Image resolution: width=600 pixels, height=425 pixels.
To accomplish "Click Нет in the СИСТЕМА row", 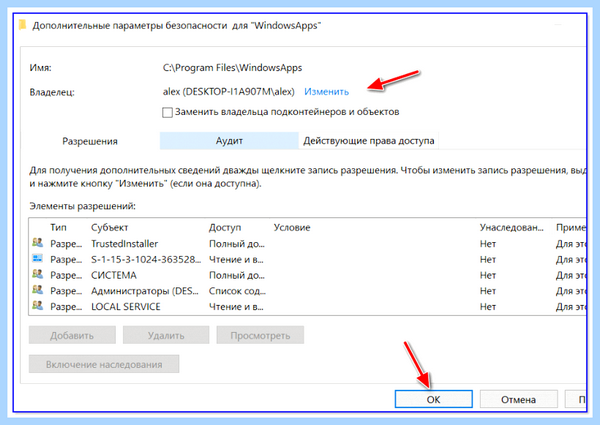I will (x=488, y=275).
